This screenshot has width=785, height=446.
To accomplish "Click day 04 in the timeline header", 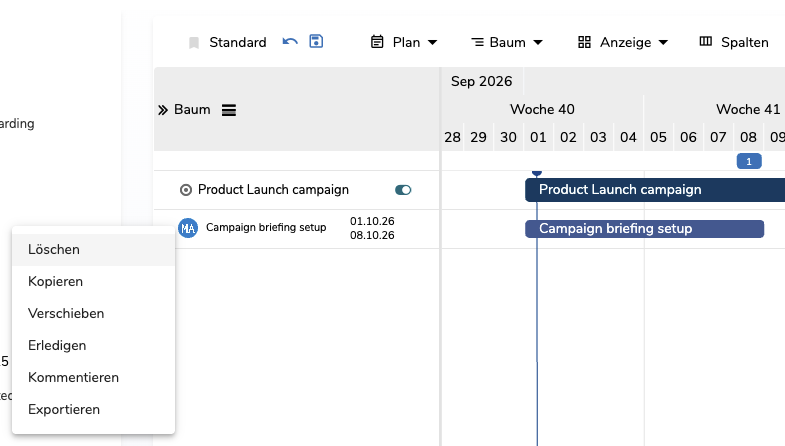I will point(628,138).
